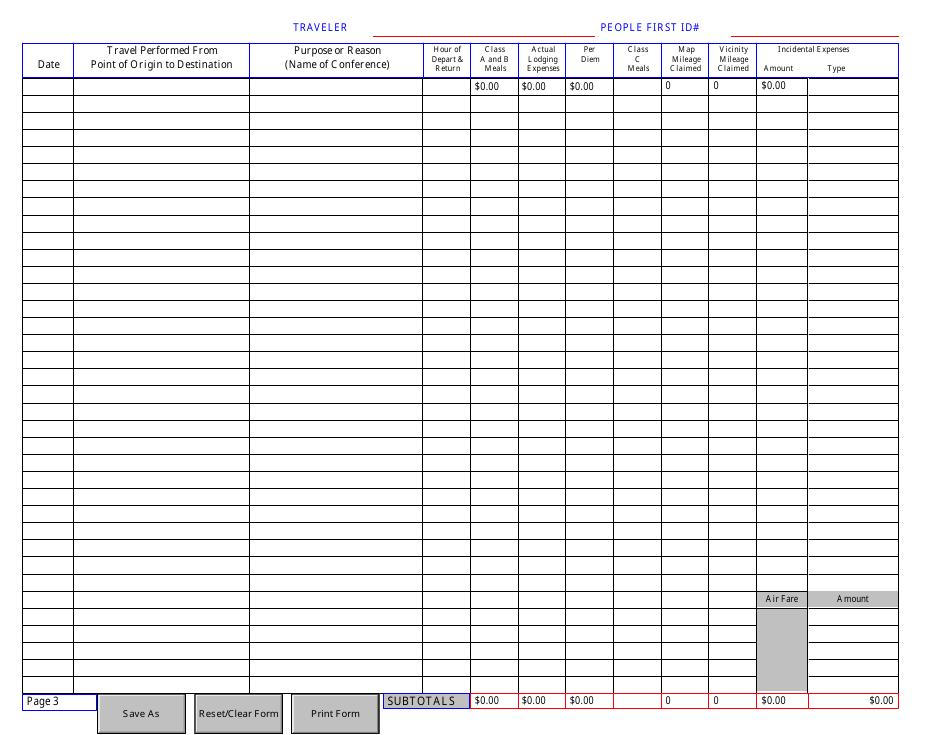Select first row Purpose or Reason cell
Viewport: 950px width, 735px height.
[336, 87]
